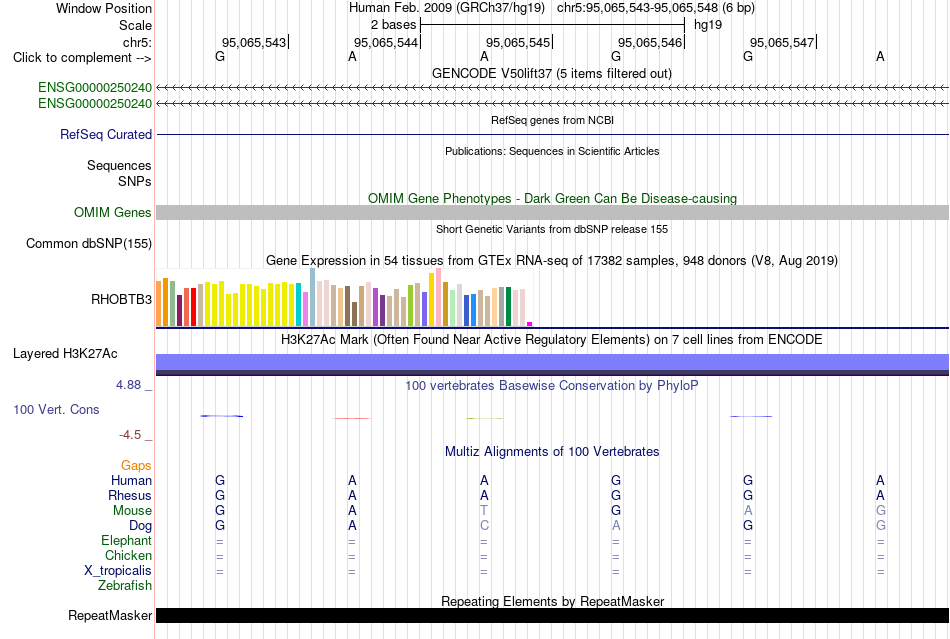The height and width of the screenshot is (639, 950).
Task: Click the black RepeatMasker track bar
Action: (552, 615)
